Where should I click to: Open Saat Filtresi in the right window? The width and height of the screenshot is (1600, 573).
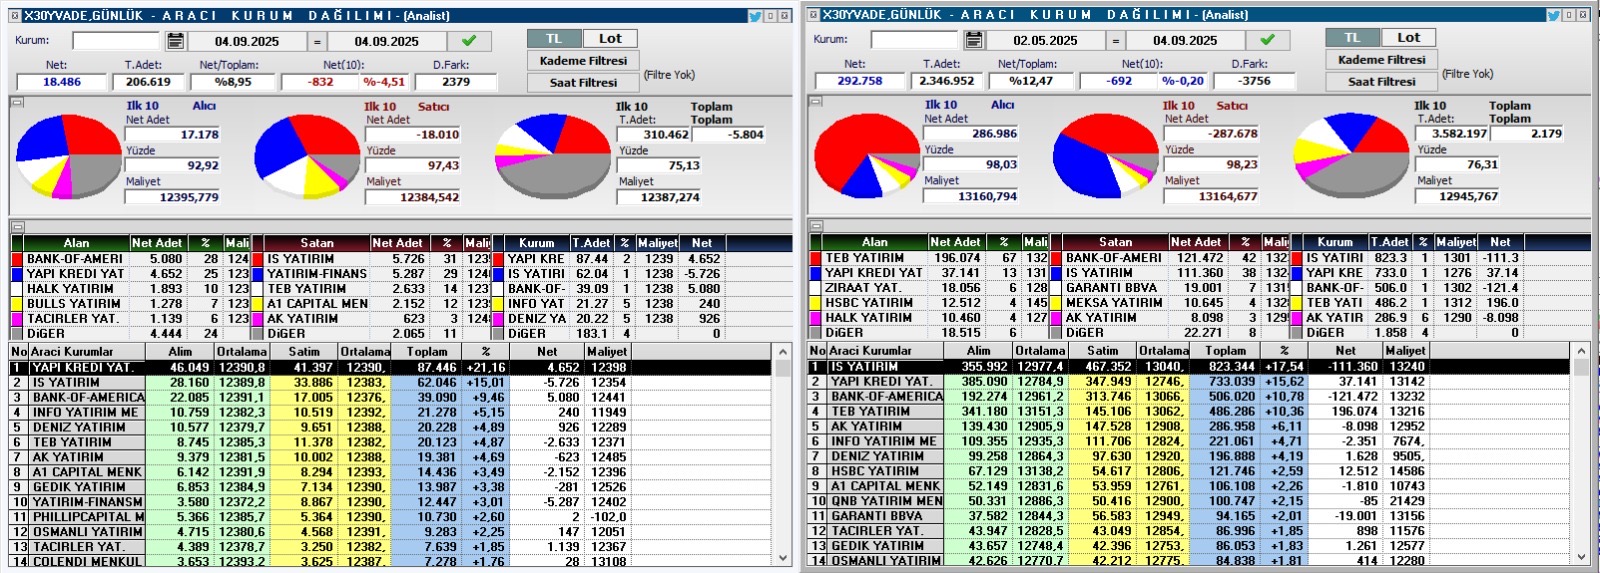[1381, 82]
